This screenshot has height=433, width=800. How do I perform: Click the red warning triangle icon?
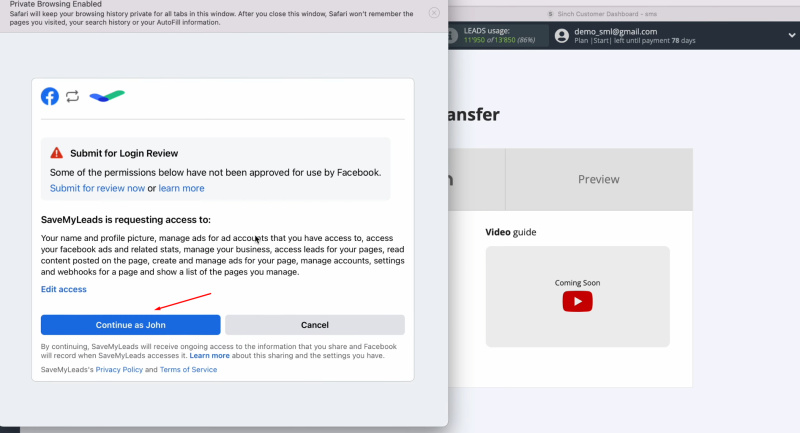point(57,153)
